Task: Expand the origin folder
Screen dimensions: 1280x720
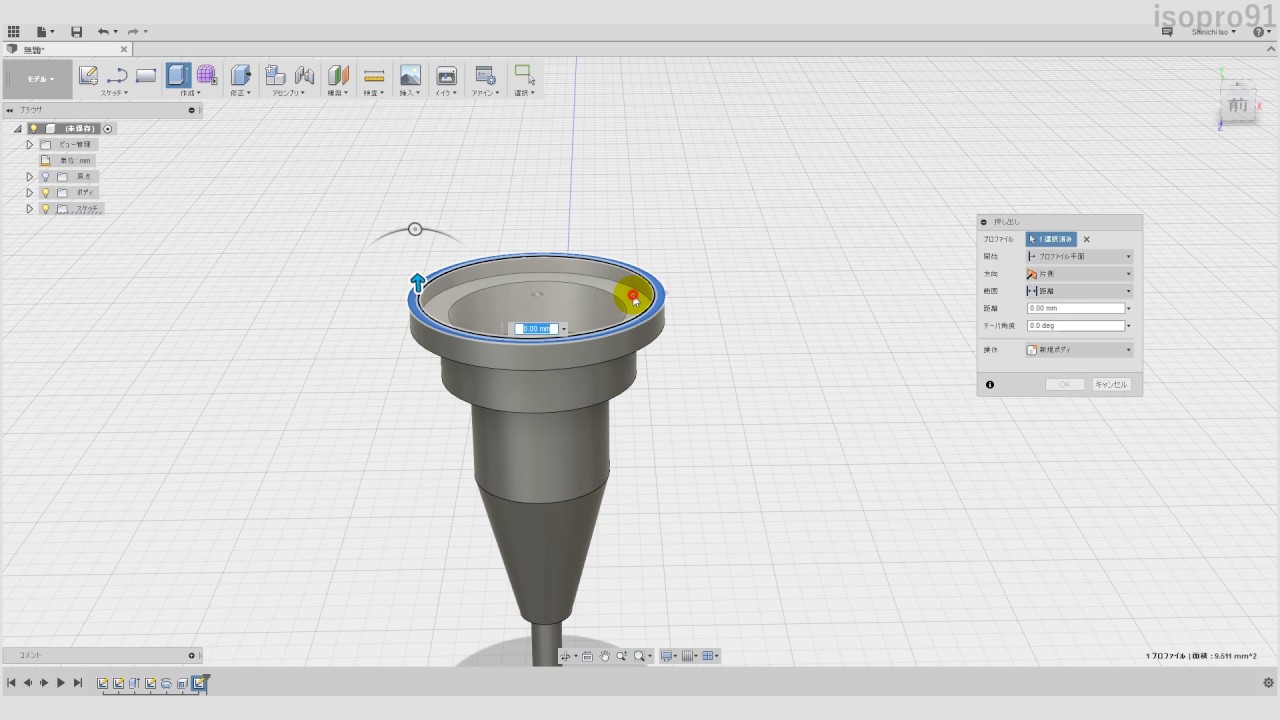Action: pyautogui.click(x=30, y=176)
